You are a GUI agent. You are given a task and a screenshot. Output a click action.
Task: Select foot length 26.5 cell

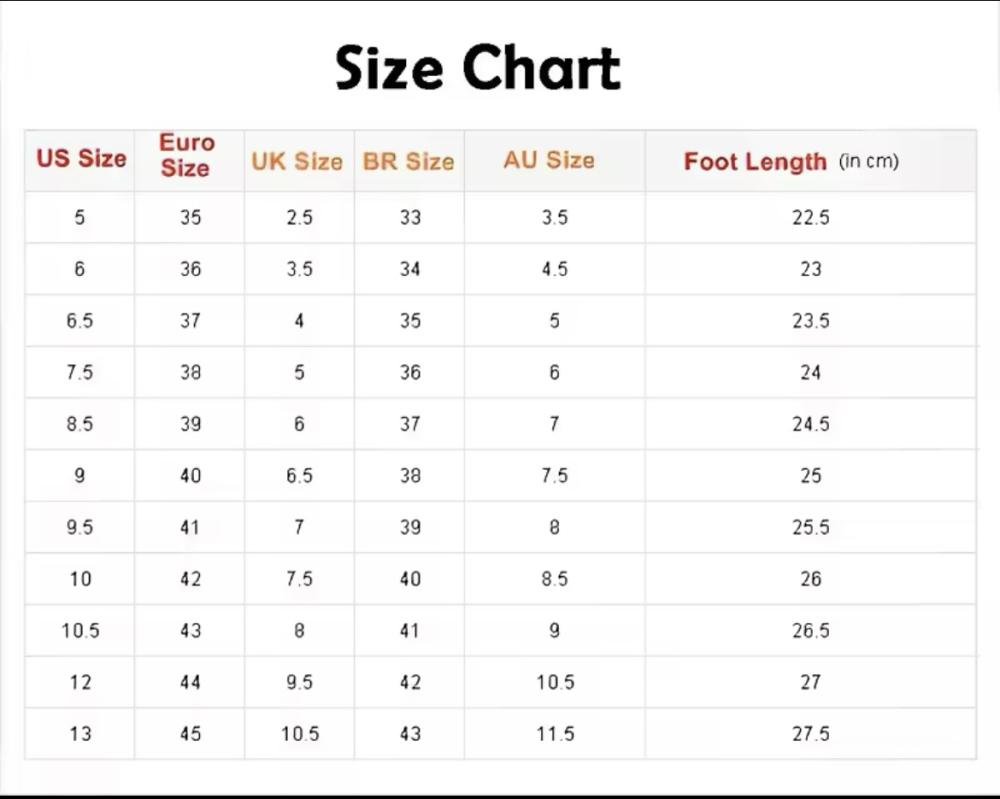coord(811,631)
